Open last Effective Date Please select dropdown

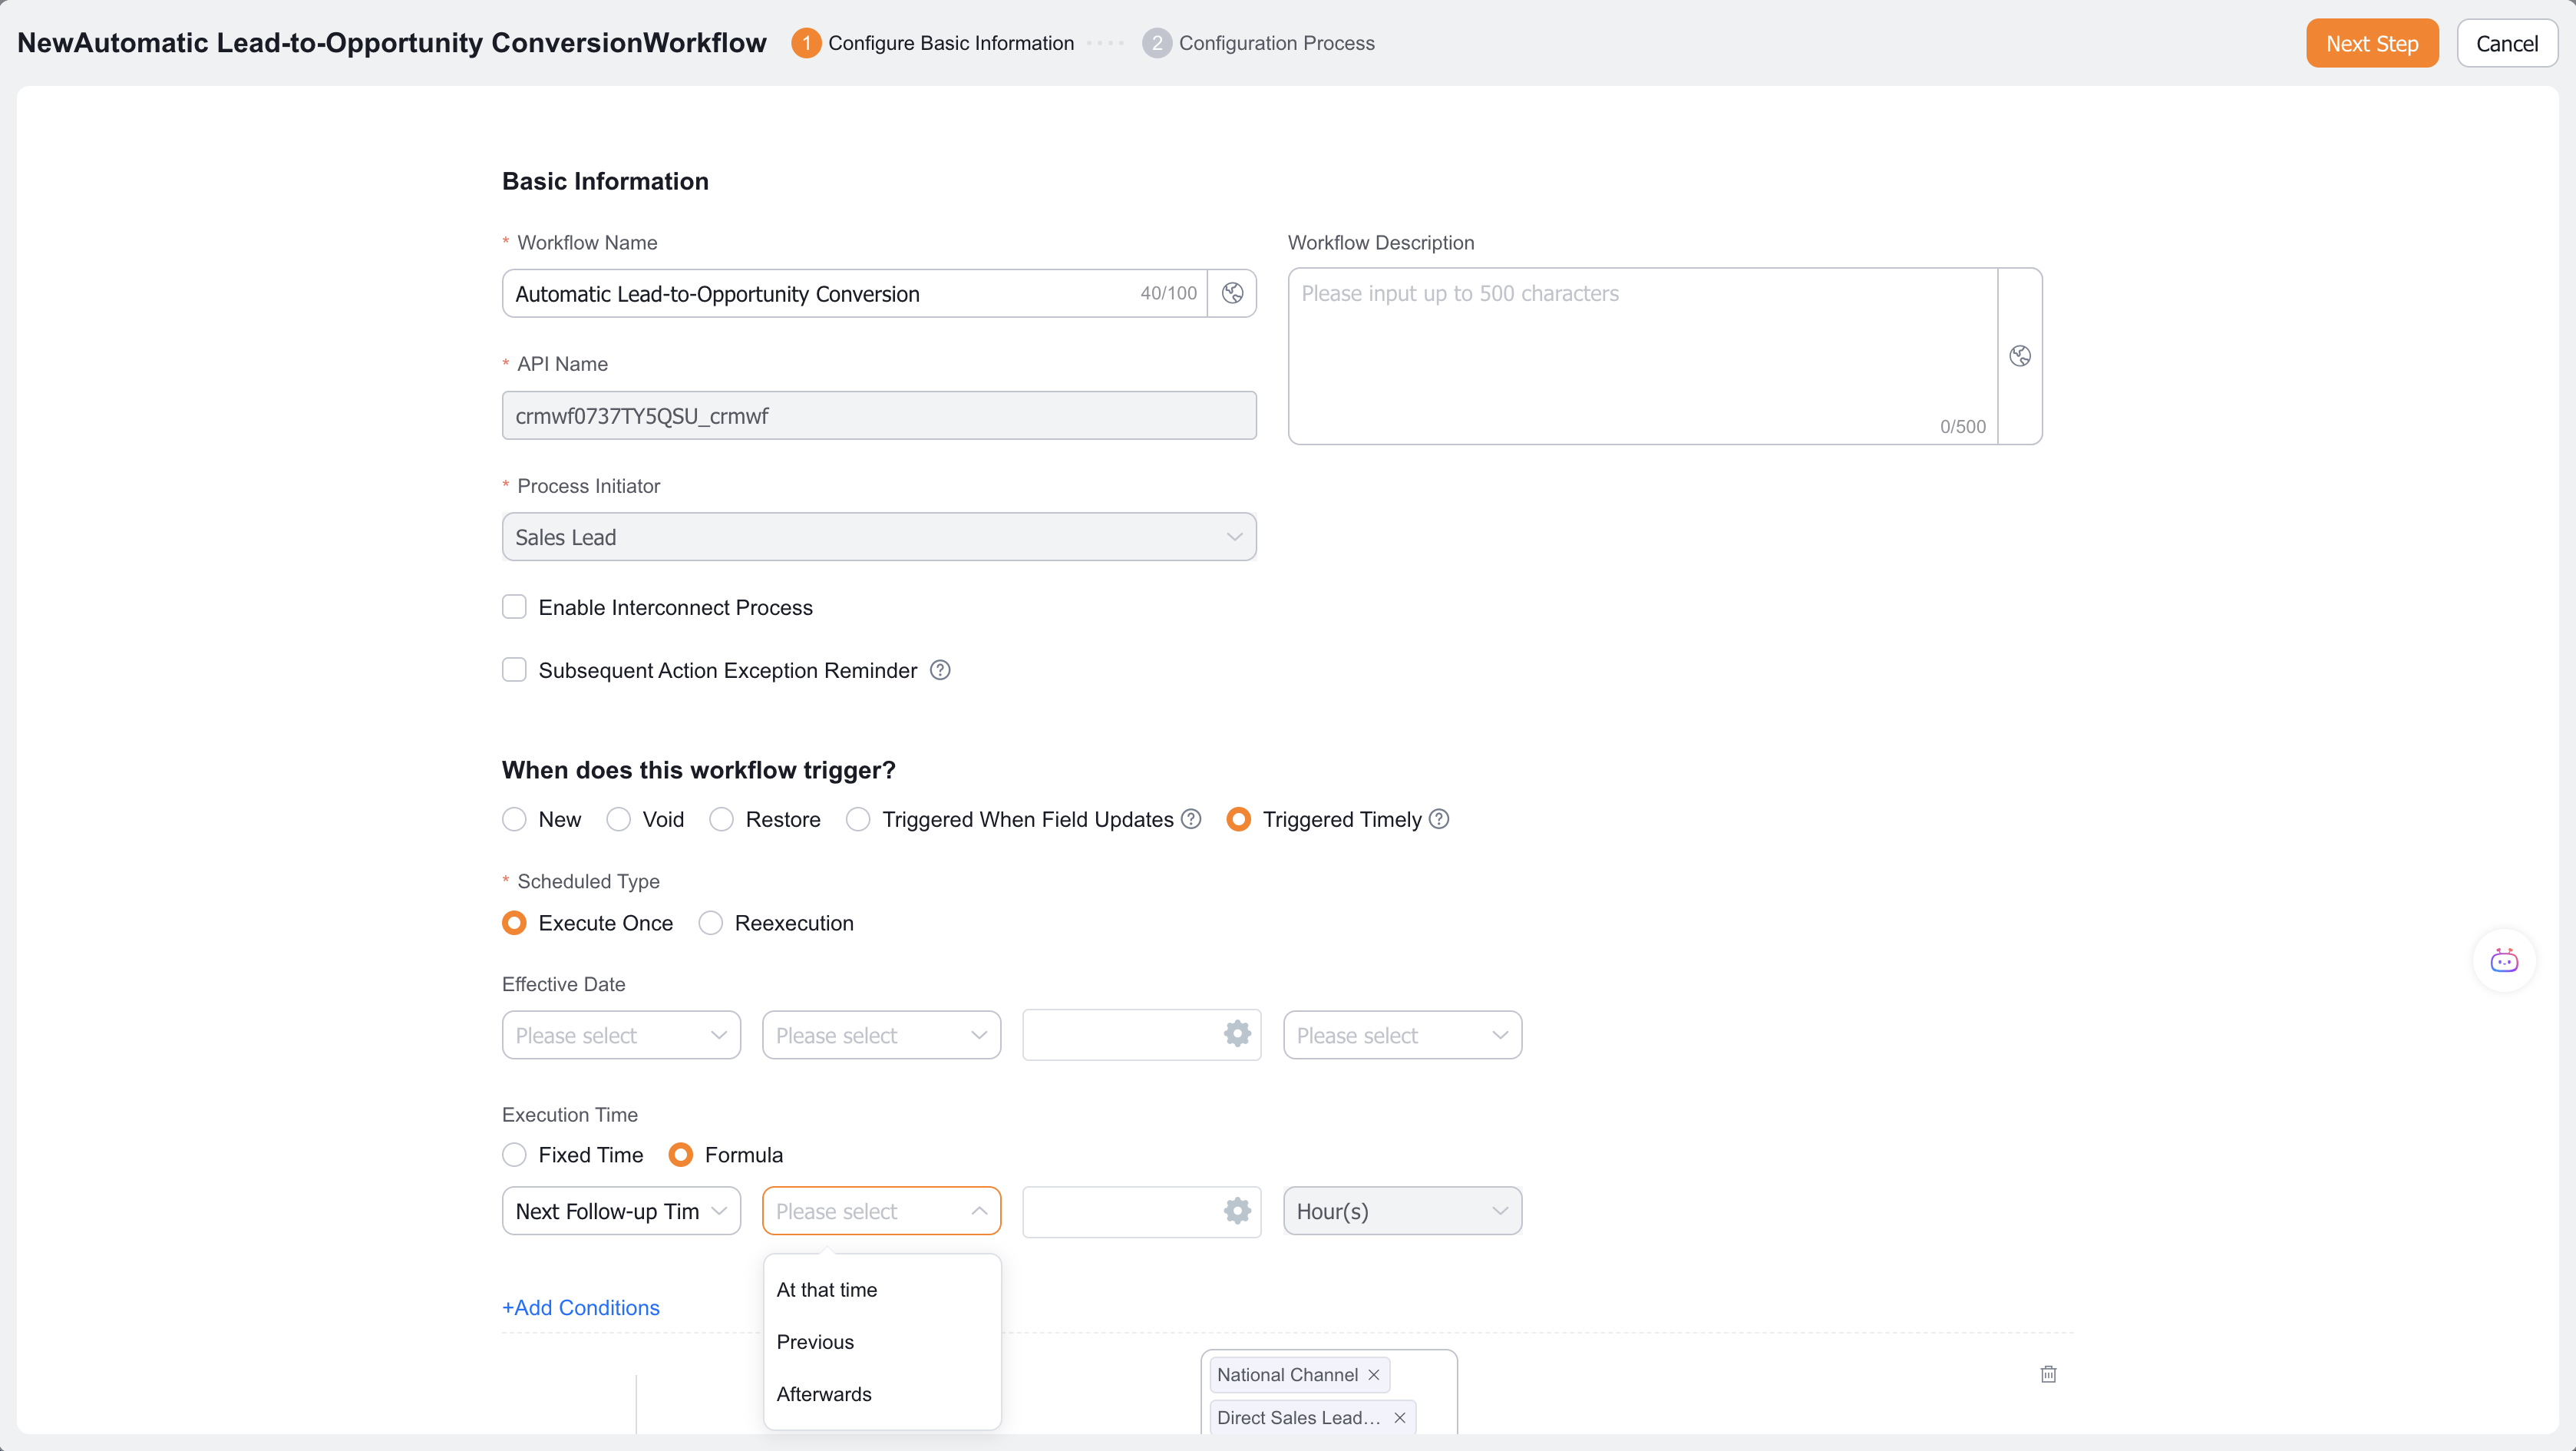click(x=1402, y=1035)
